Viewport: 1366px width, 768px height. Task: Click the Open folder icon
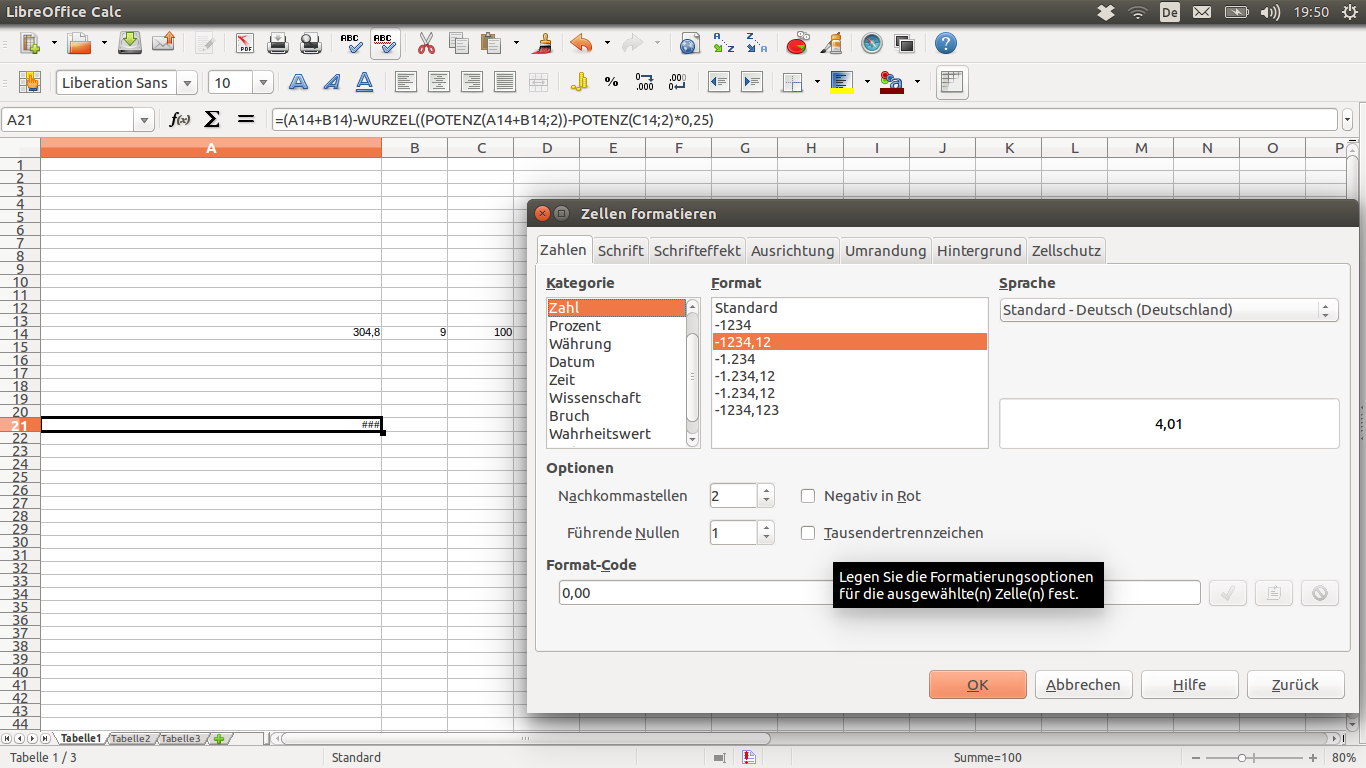point(78,44)
